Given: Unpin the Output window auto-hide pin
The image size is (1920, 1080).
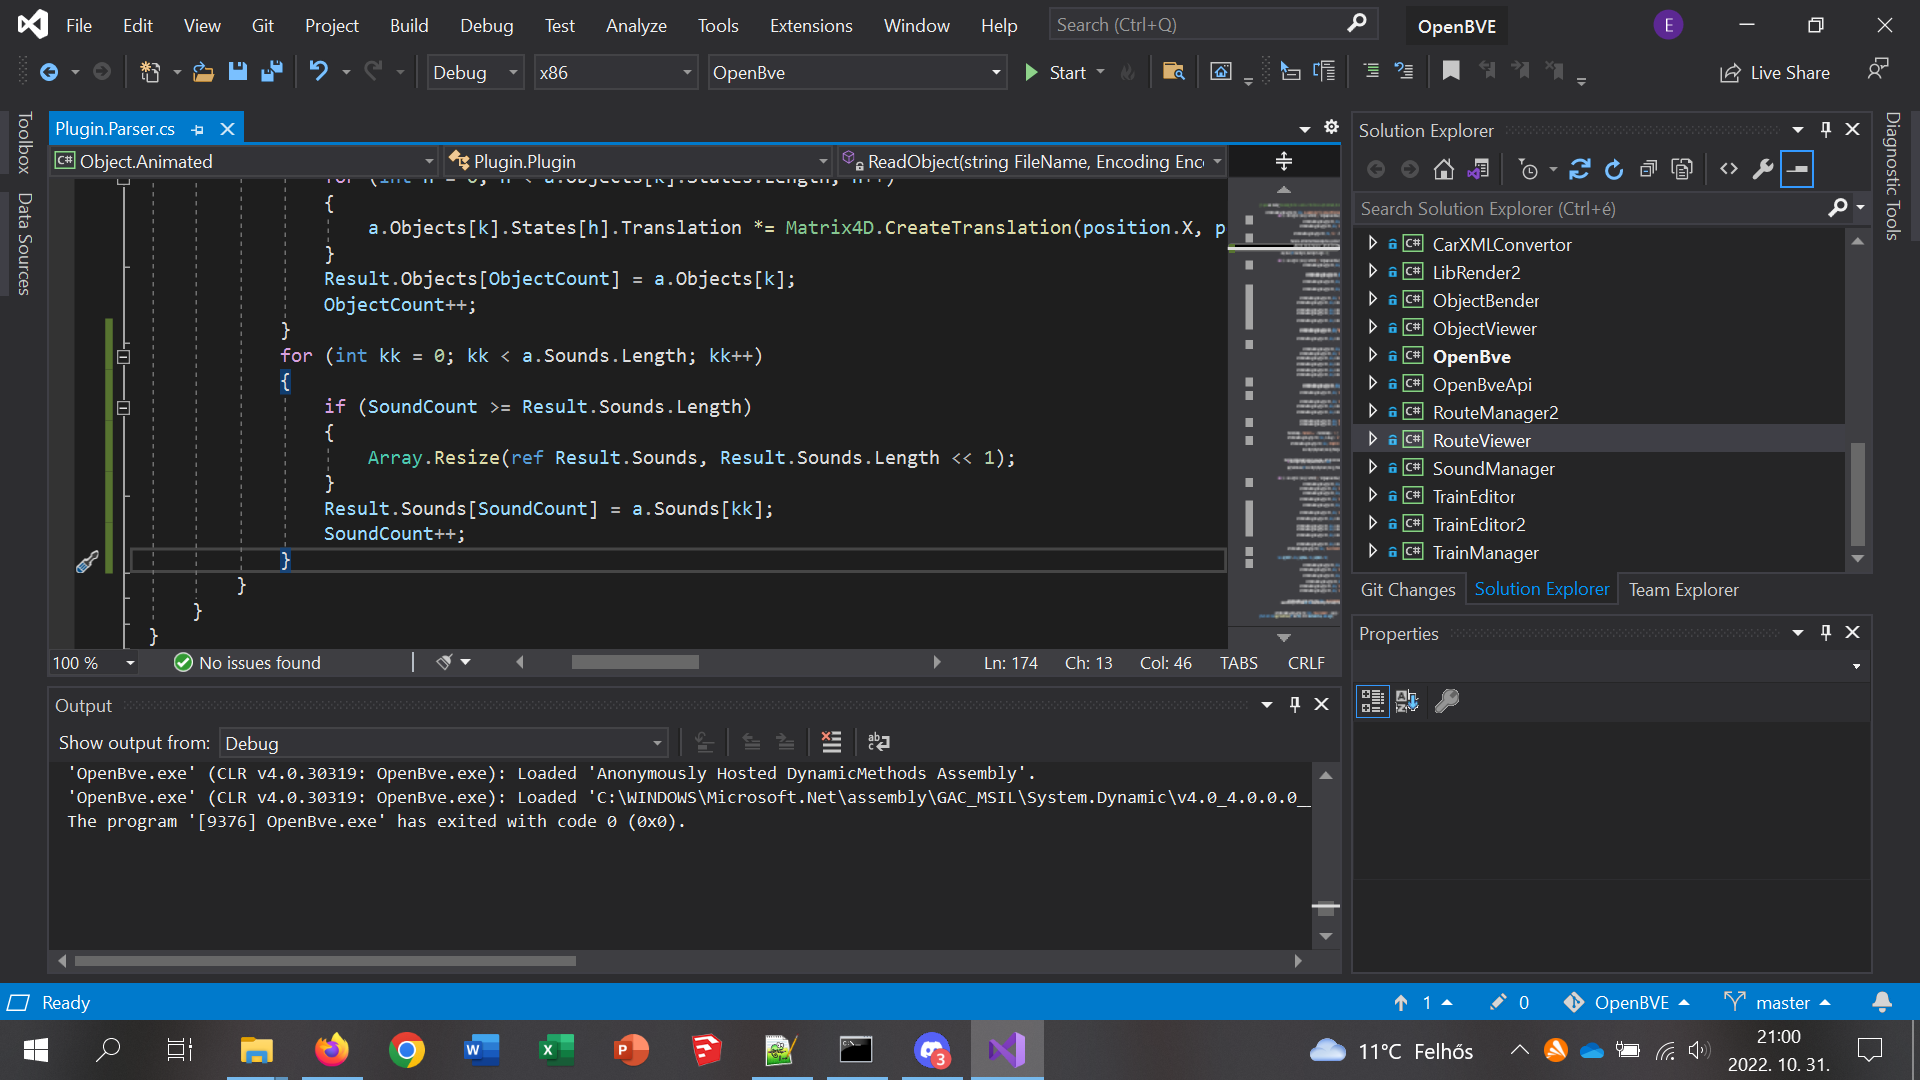Looking at the screenshot, I should tap(1295, 704).
